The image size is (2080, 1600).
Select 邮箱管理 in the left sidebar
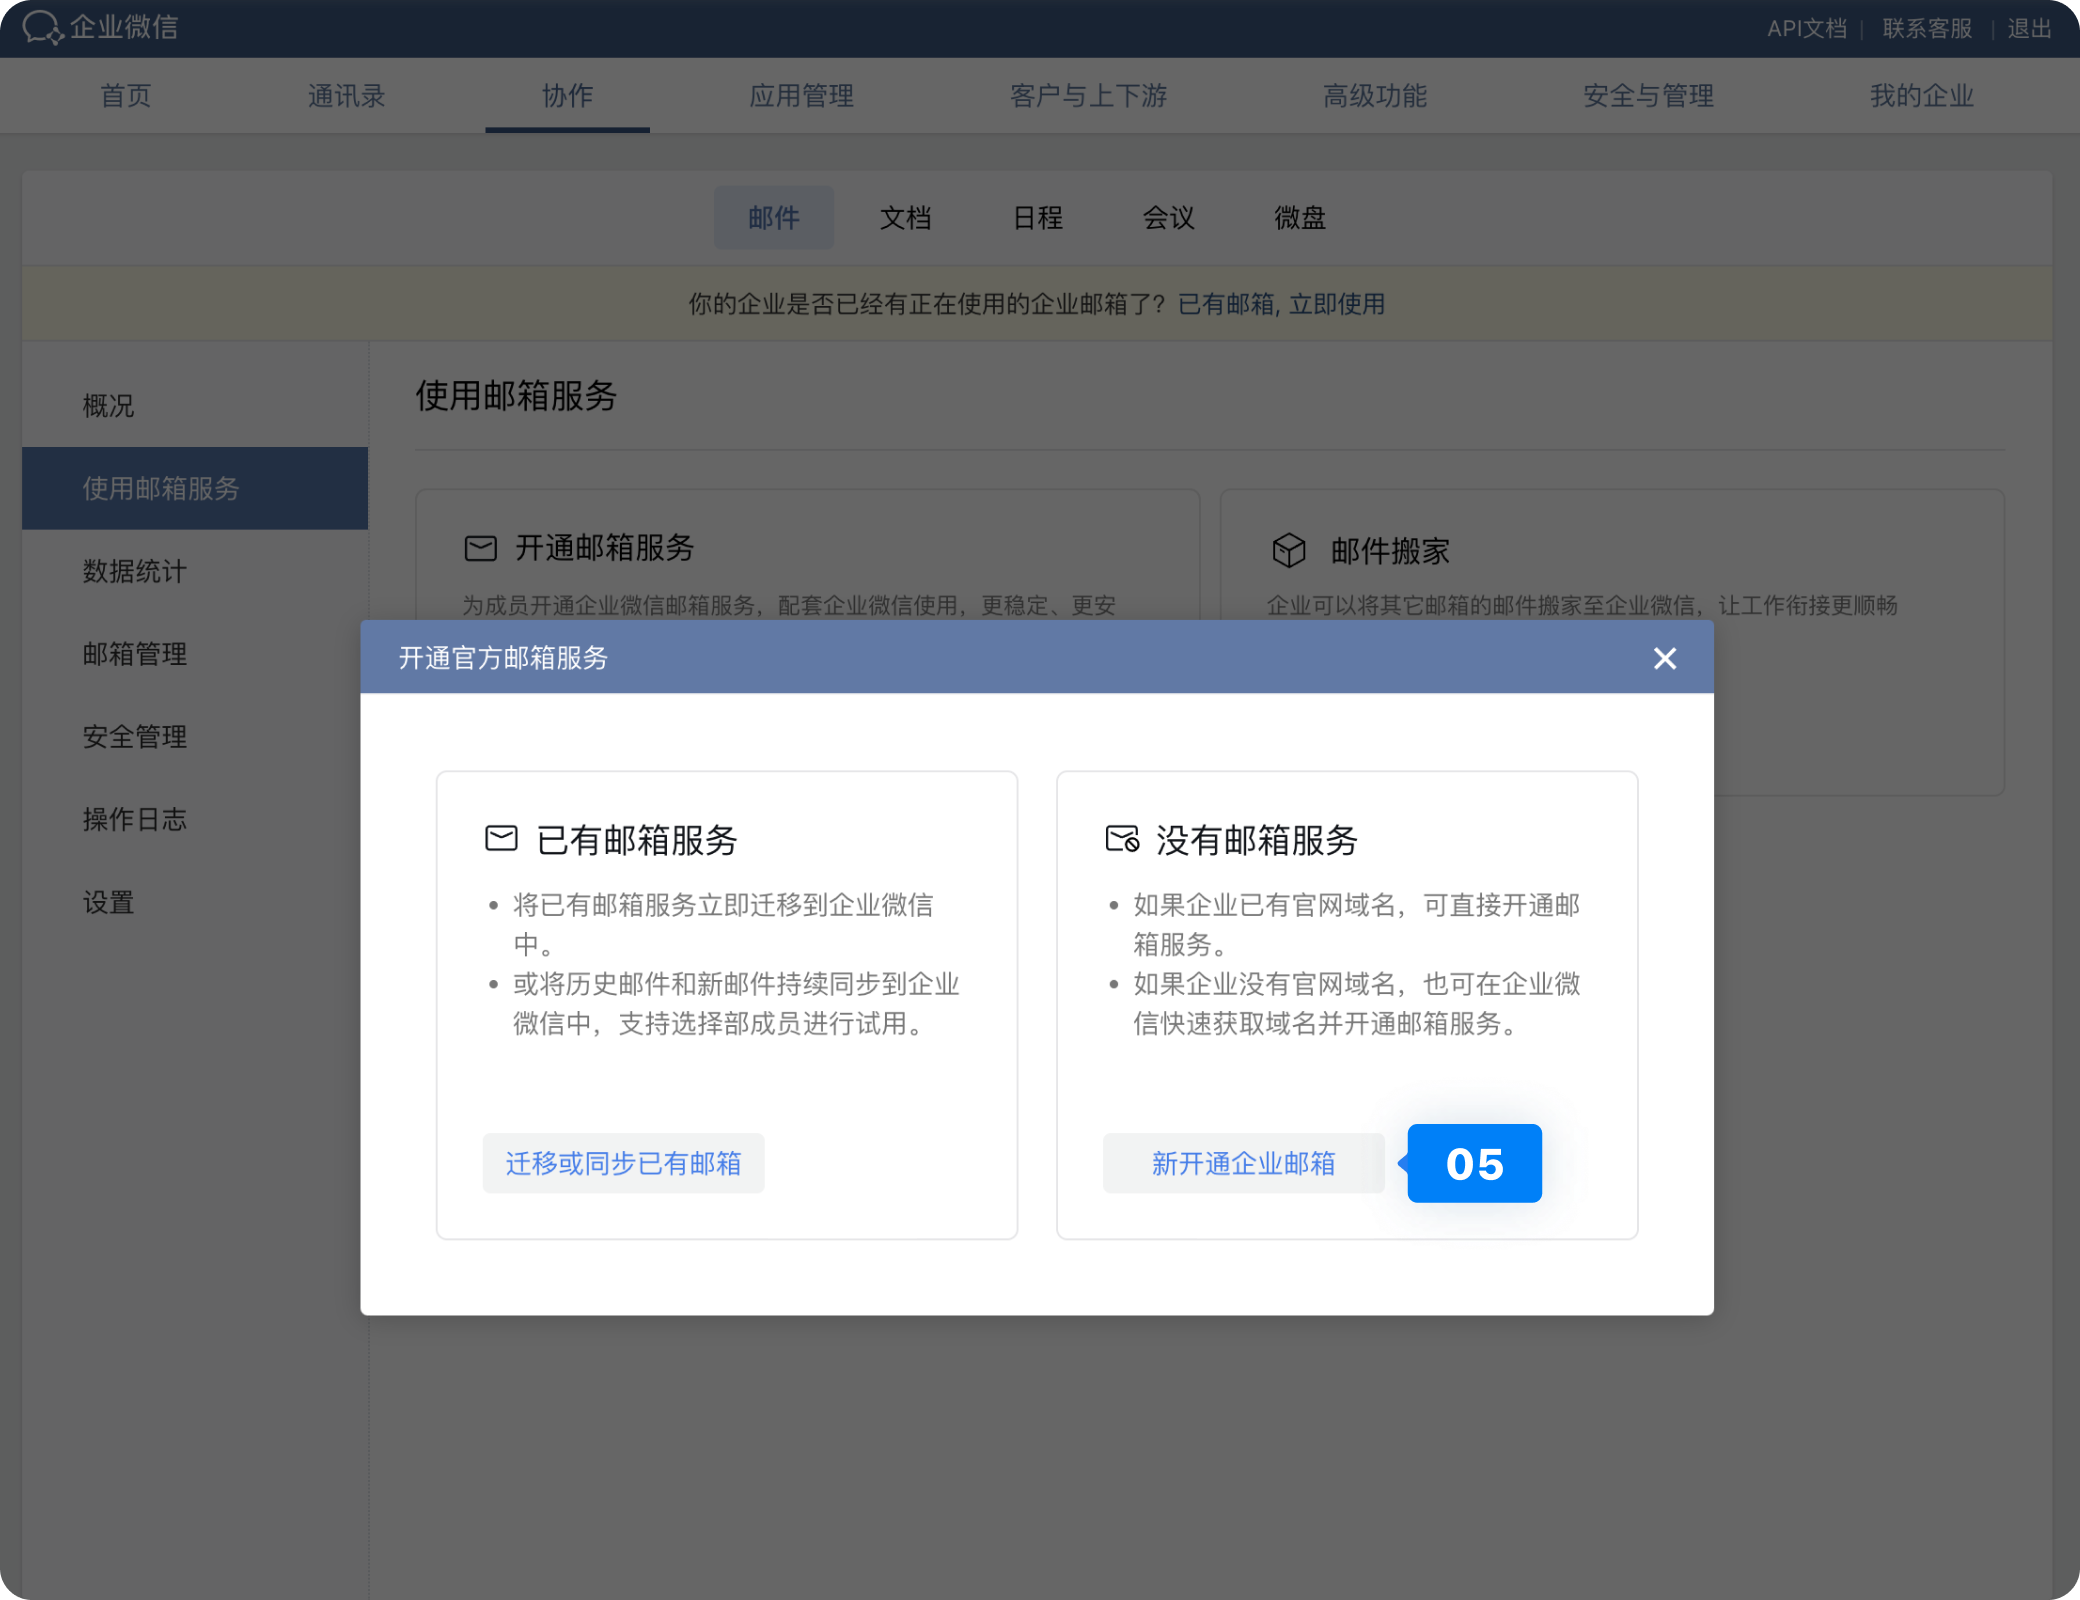[135, 654]
